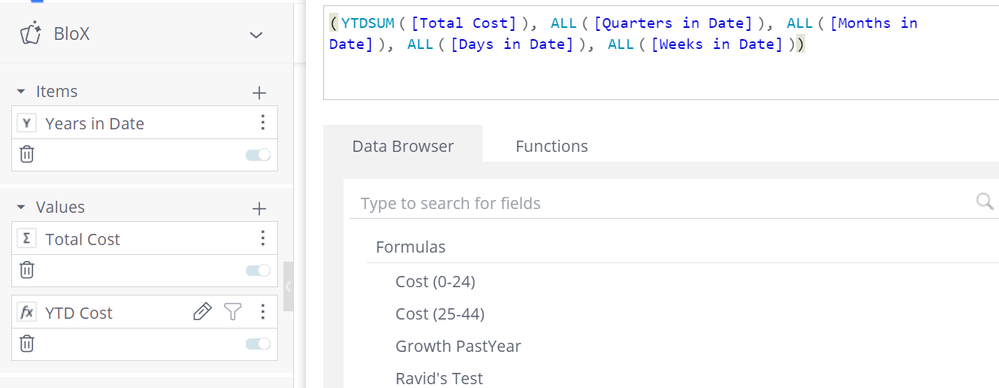Open the YTD Cost options menu

pyautogui.click(x=262, y=312)
